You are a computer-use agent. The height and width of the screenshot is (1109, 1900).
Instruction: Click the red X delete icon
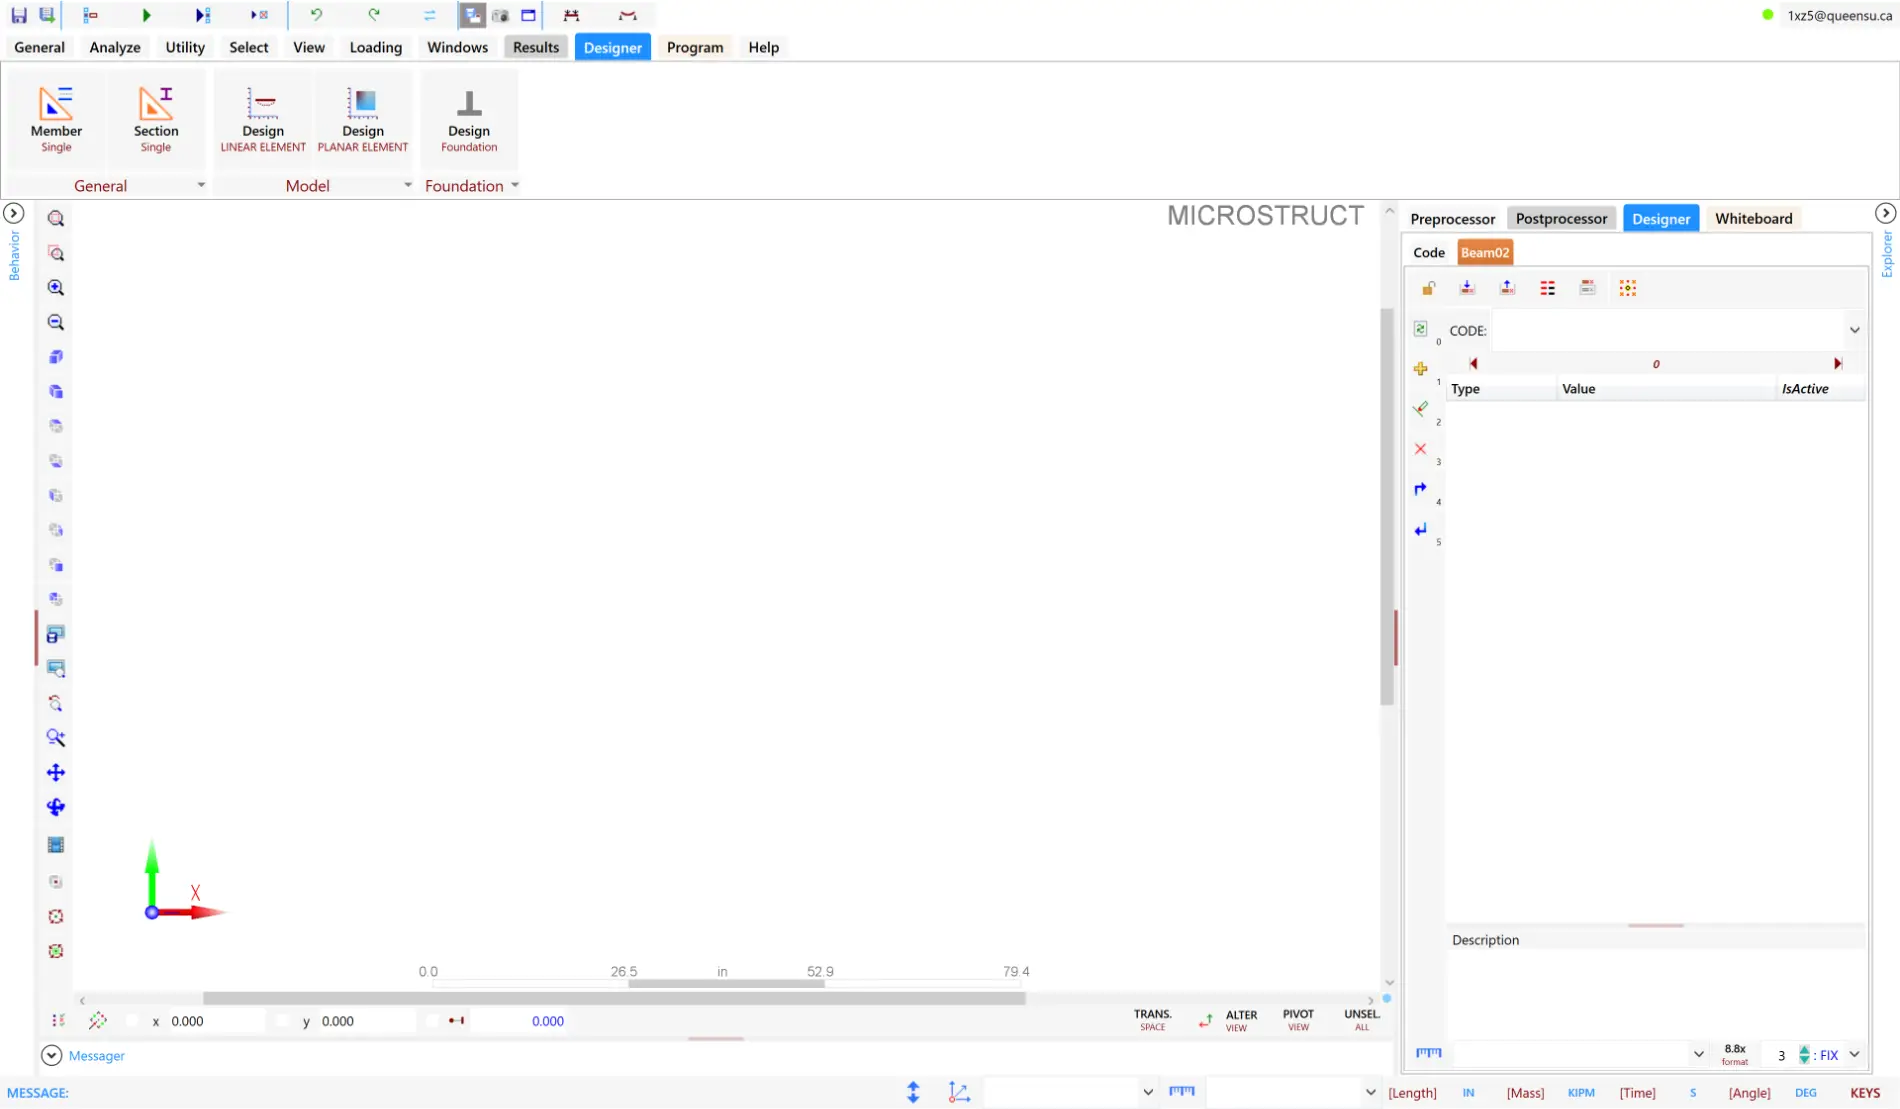(x=1420, y=449)
